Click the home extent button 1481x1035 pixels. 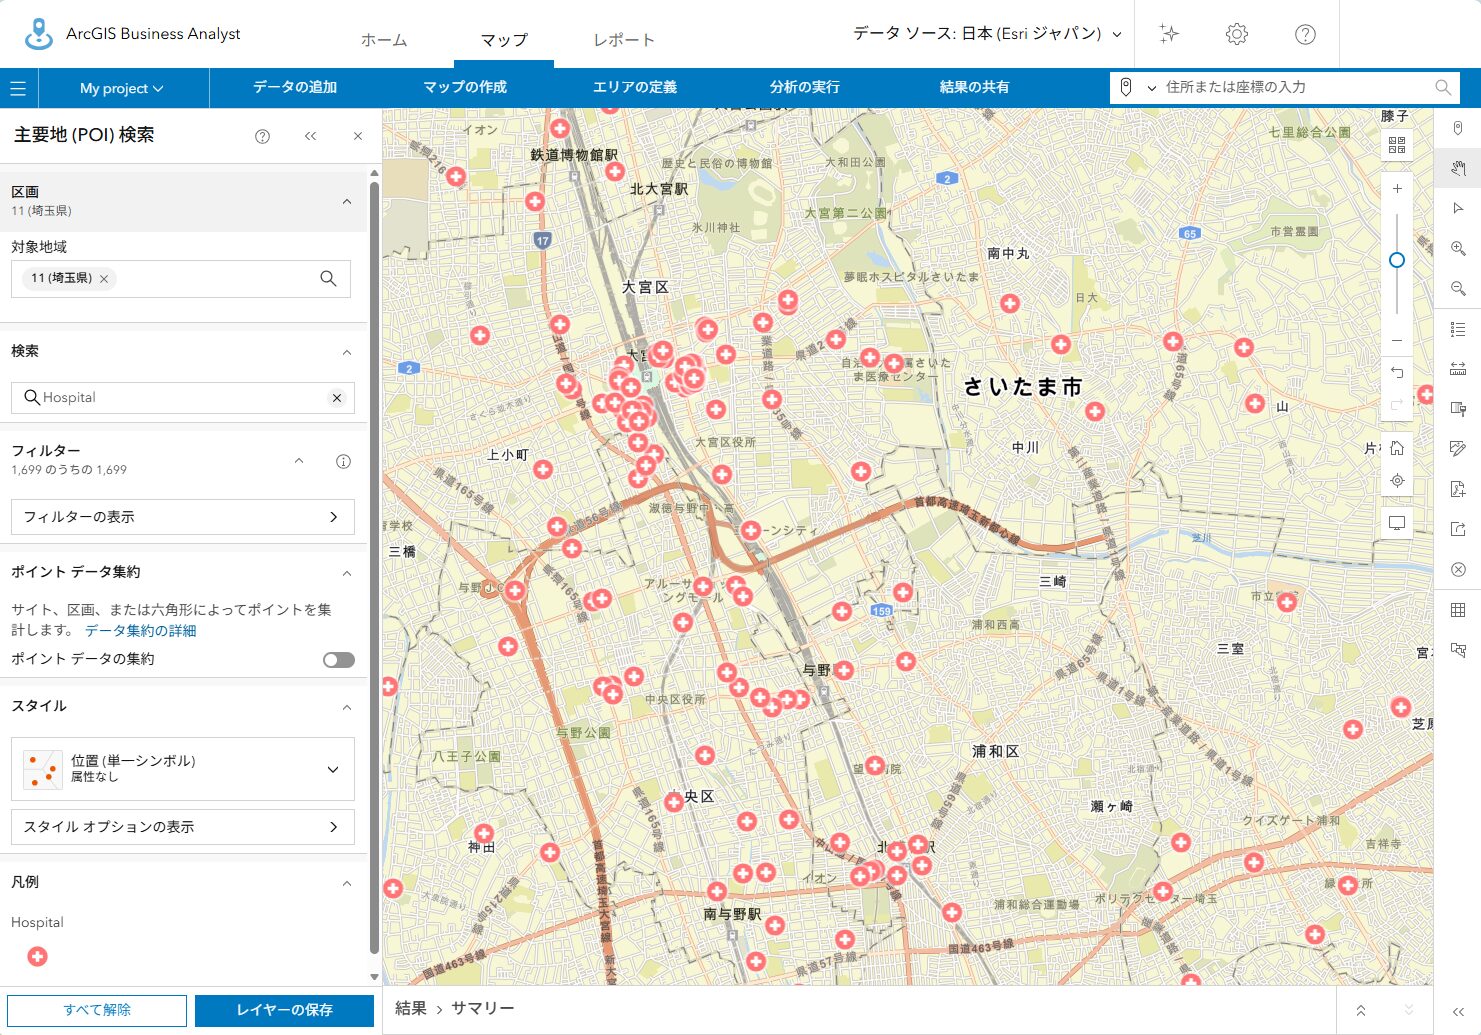pos(1397,448)
